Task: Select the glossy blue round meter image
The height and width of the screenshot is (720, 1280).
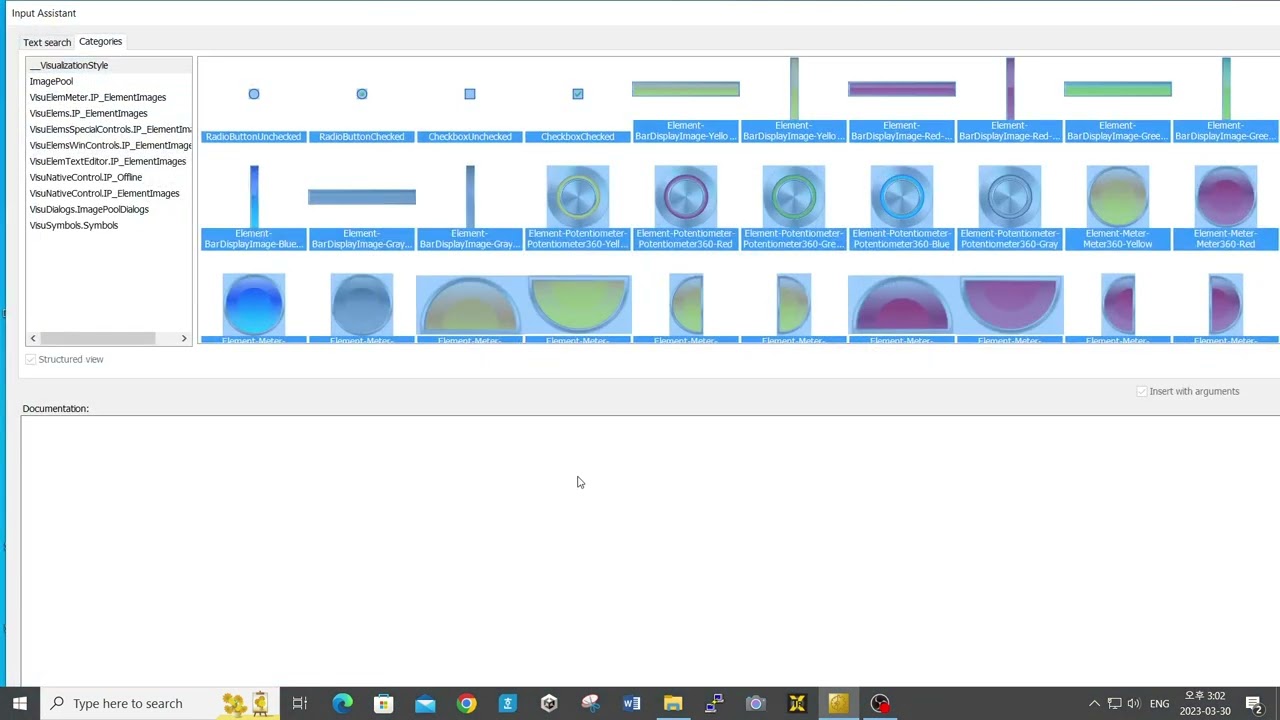Action: pyautogui.click(x=254, y=304)
